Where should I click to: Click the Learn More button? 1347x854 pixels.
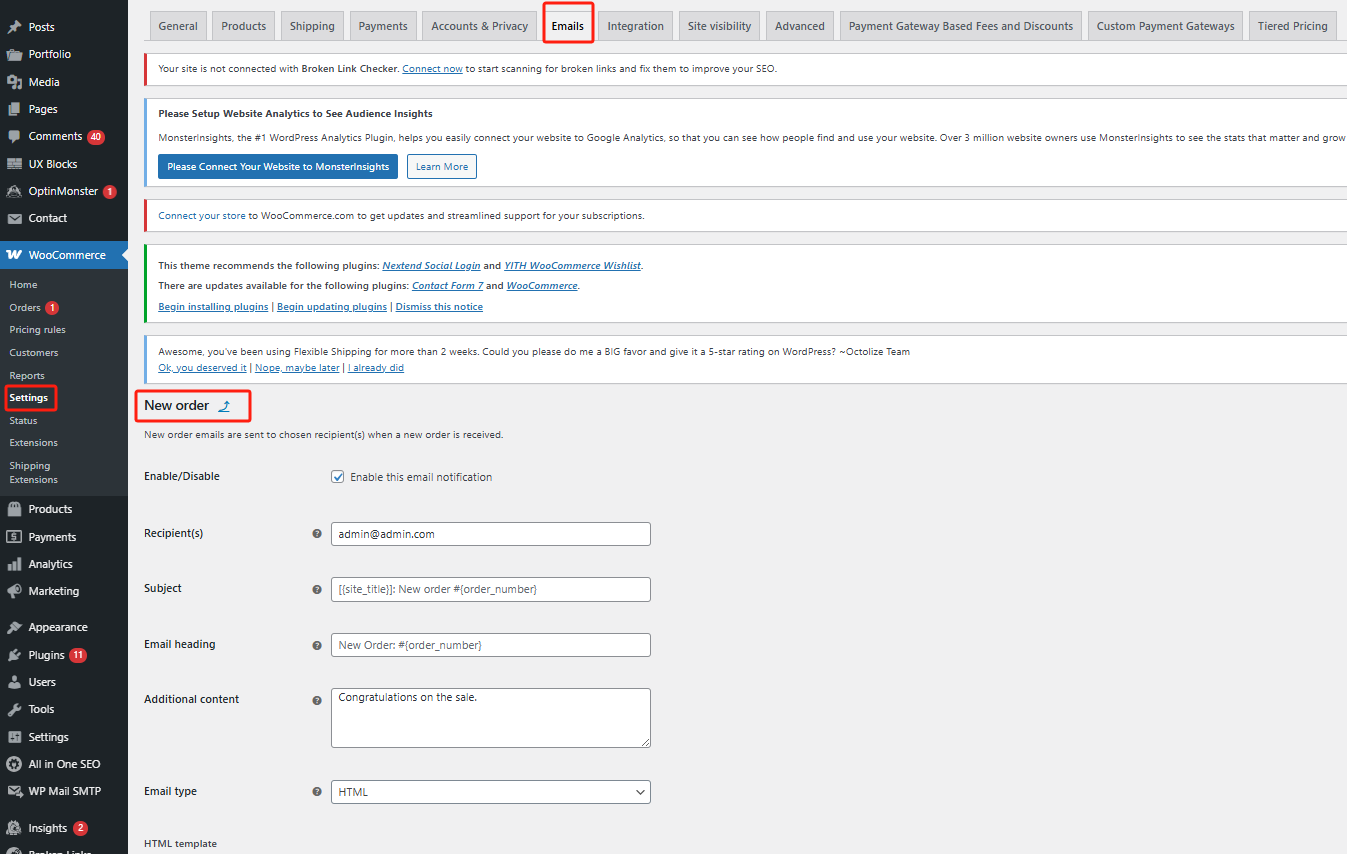(x=442, y=167)
